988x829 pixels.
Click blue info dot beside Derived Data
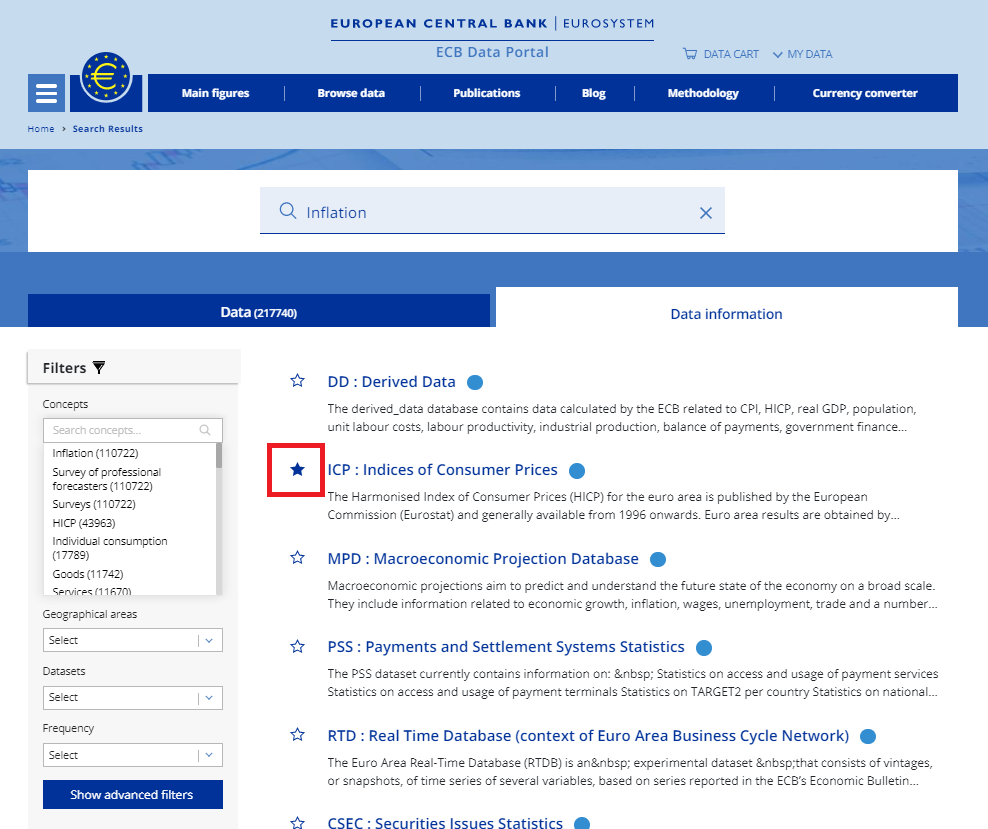[475, 383]
